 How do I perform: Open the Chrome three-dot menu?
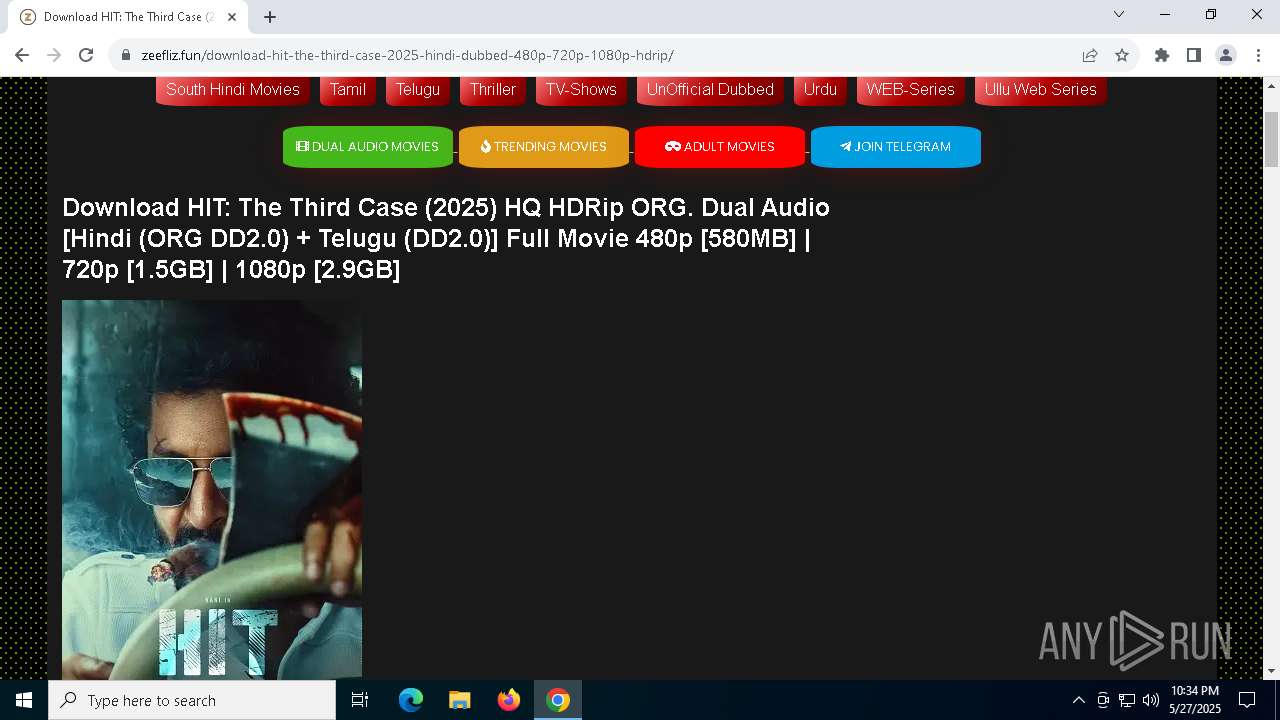[x=1258, y=55]
